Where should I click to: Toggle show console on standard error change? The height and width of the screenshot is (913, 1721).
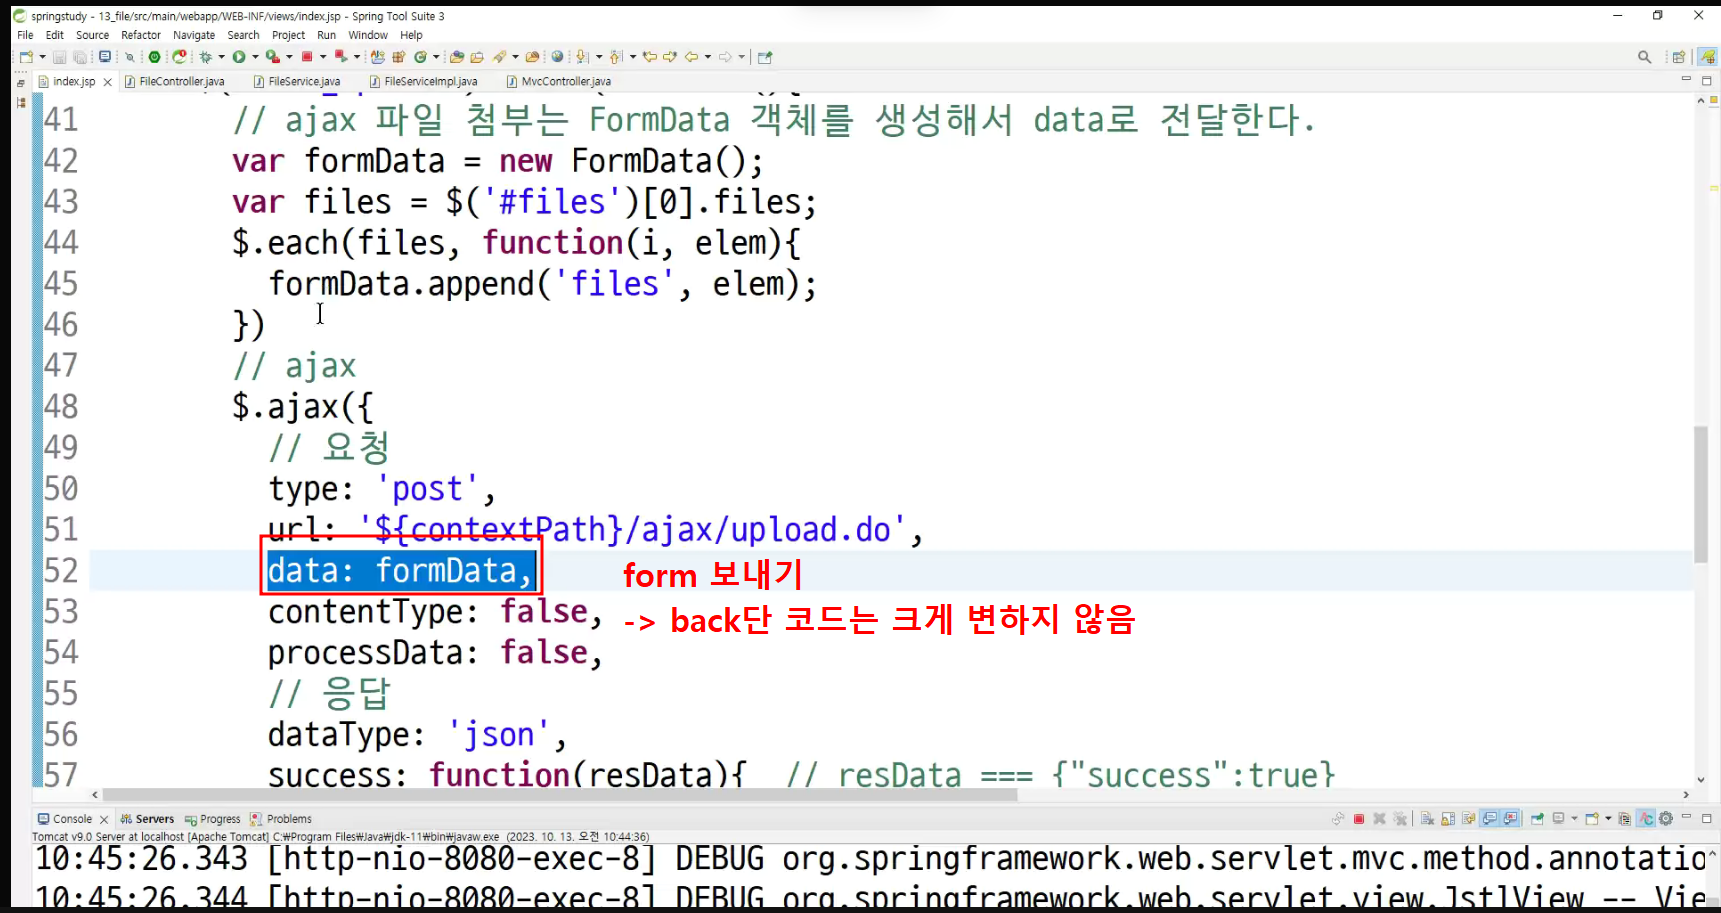1510,819
